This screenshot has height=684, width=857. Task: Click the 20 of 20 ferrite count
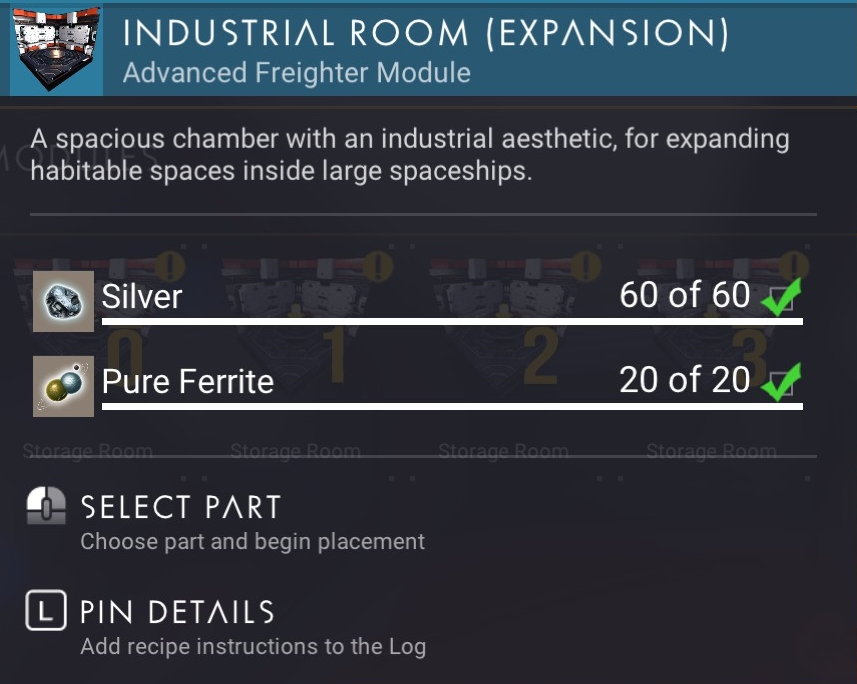[685, 380]
